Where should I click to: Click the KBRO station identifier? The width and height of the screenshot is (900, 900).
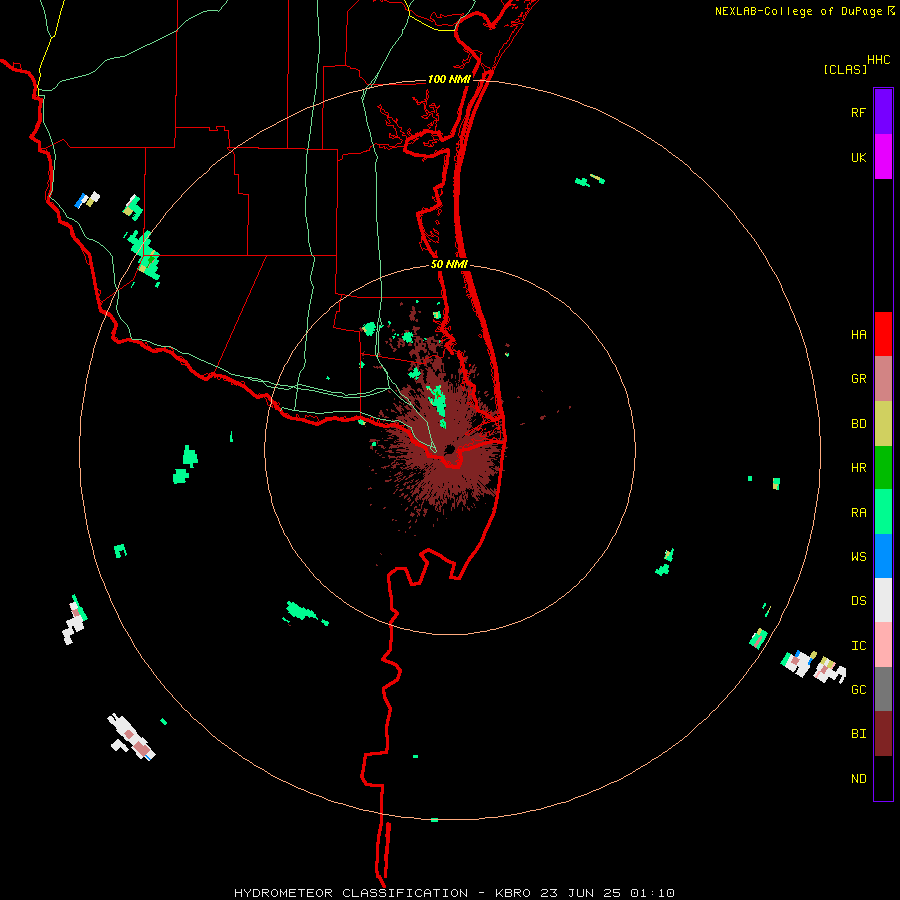tap(513, 893)
